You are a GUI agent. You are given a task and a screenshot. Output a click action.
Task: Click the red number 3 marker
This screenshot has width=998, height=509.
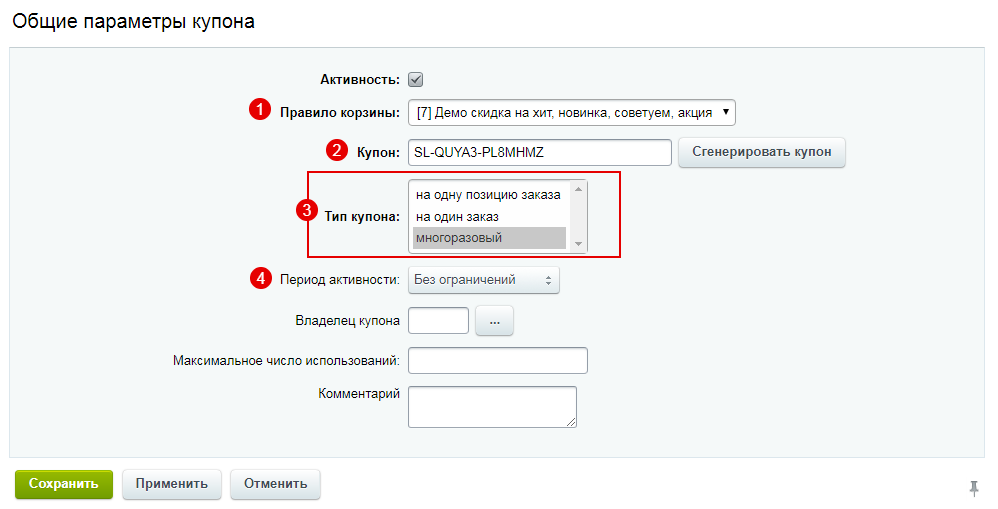click(307, 210)
